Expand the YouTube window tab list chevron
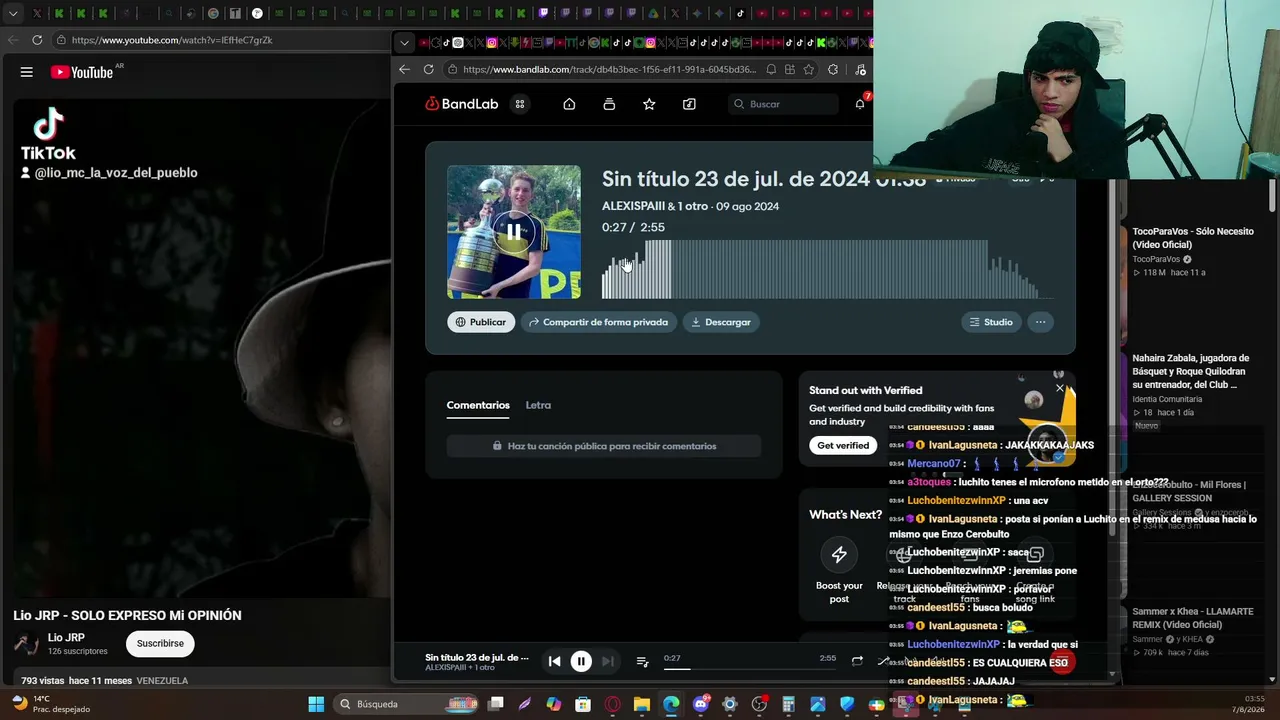Screen dimensions: 1280x720 point(13,13)
